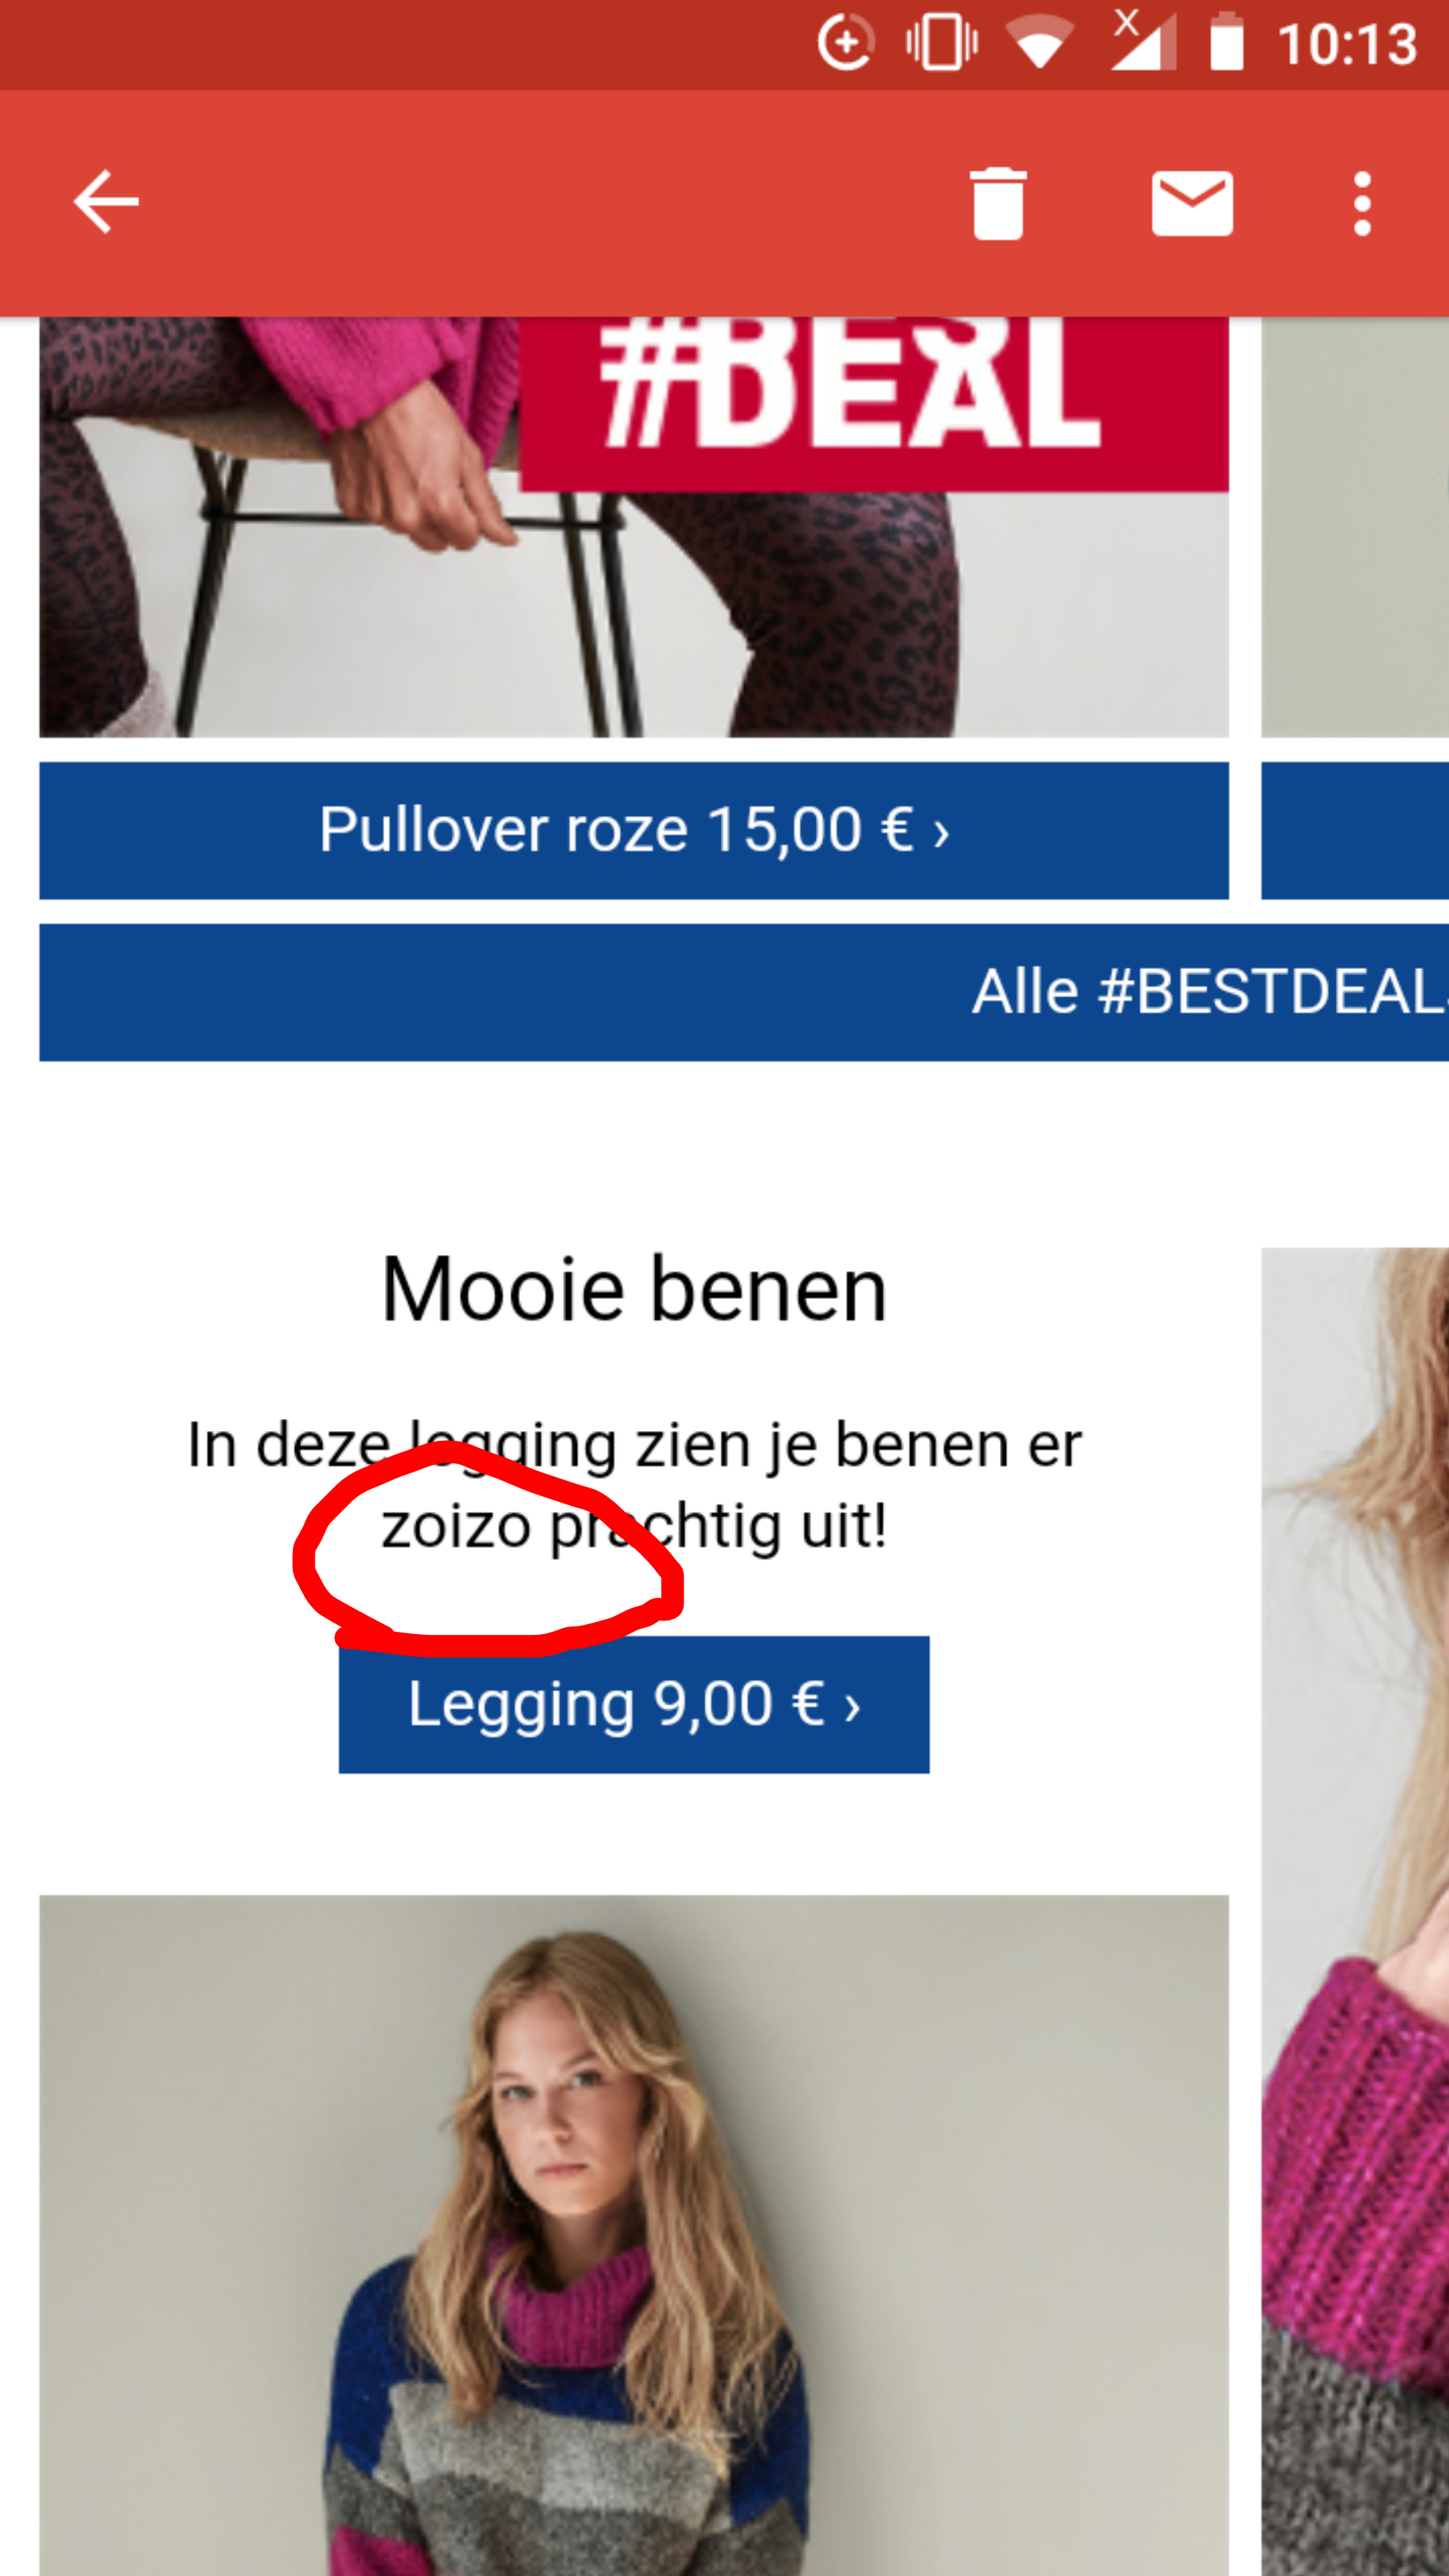Tap the red #DEAL label
1449x2576 pixels.
coord(874,404)
